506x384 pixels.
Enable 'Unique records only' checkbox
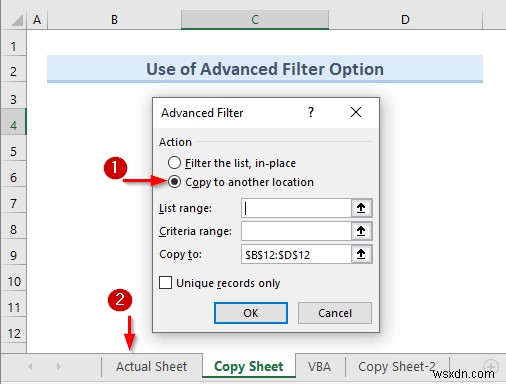point(166,283)
